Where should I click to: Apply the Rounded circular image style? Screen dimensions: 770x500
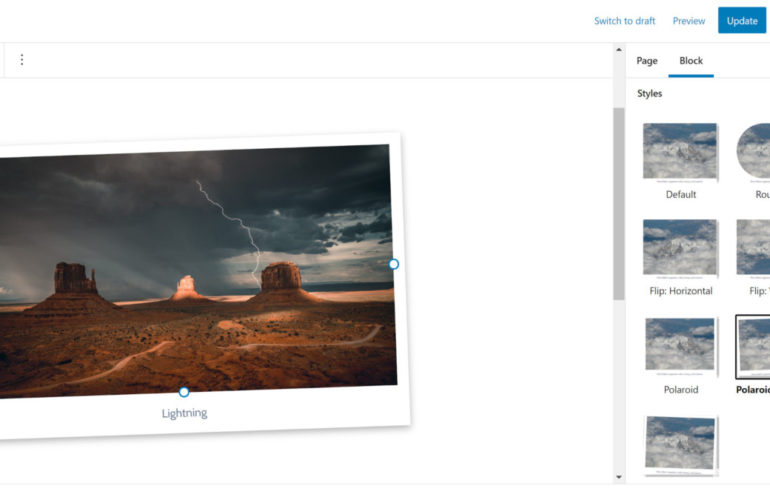click(754, 152)
